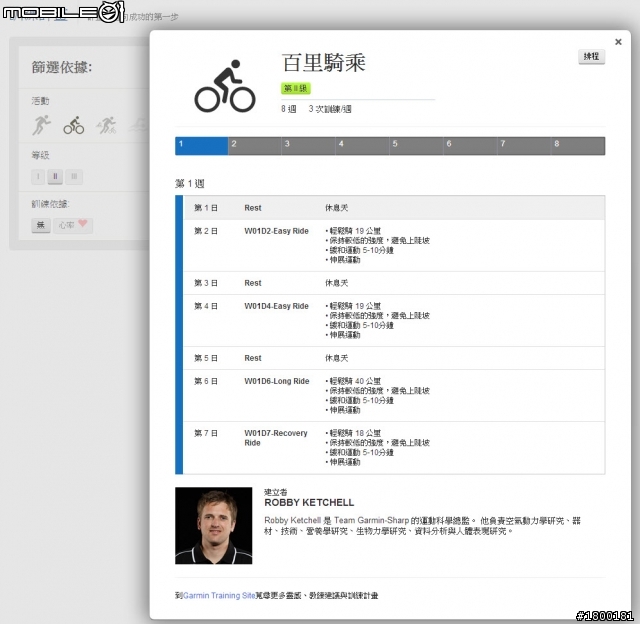Image resolution: width=640 pixels, height=624 pixels.
Task: Select 無 training basis option
Action: tap(41, 225)
